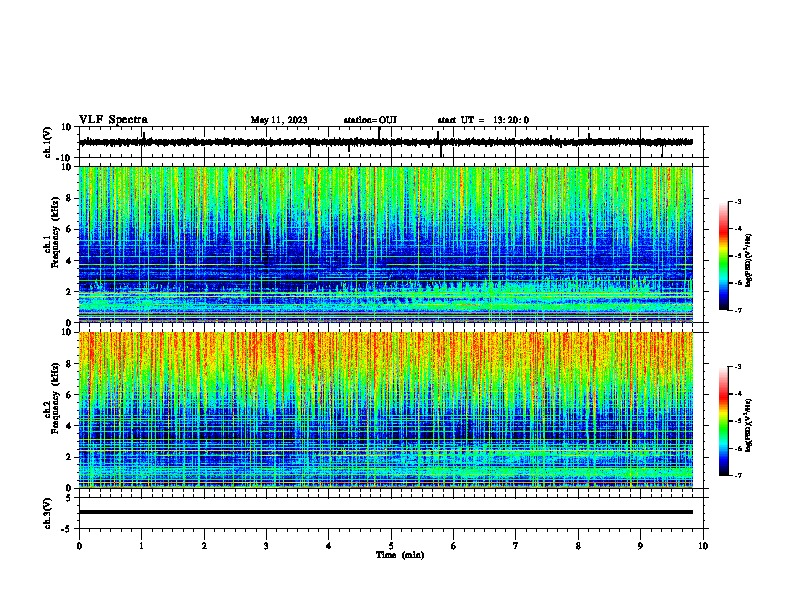Viewport: 792px width, 612px height.
Task: Click the "9" tick on the time axis
Action: click(x=640, y=546)
